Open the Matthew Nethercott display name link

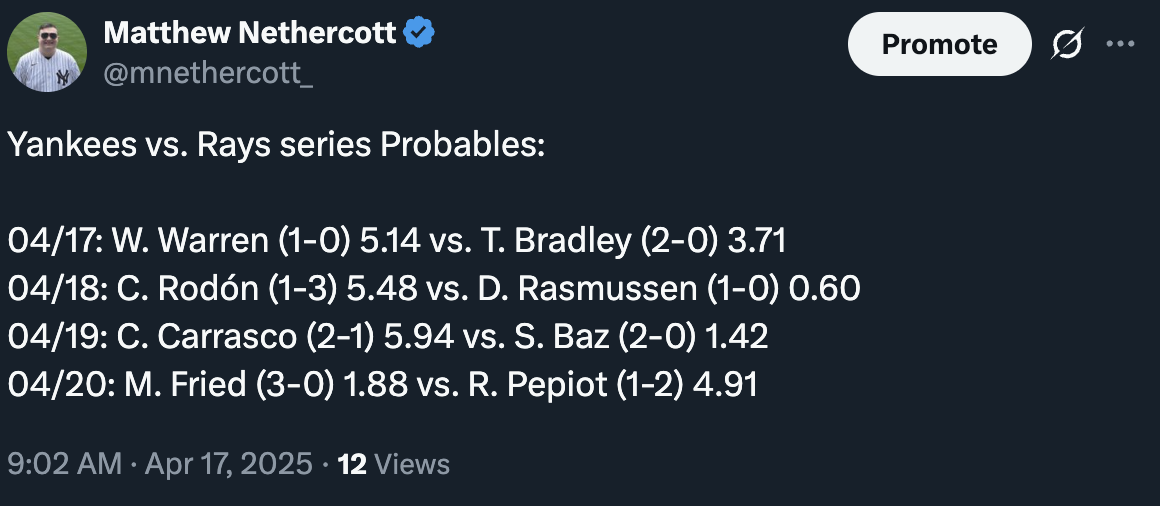pos(250,33)
